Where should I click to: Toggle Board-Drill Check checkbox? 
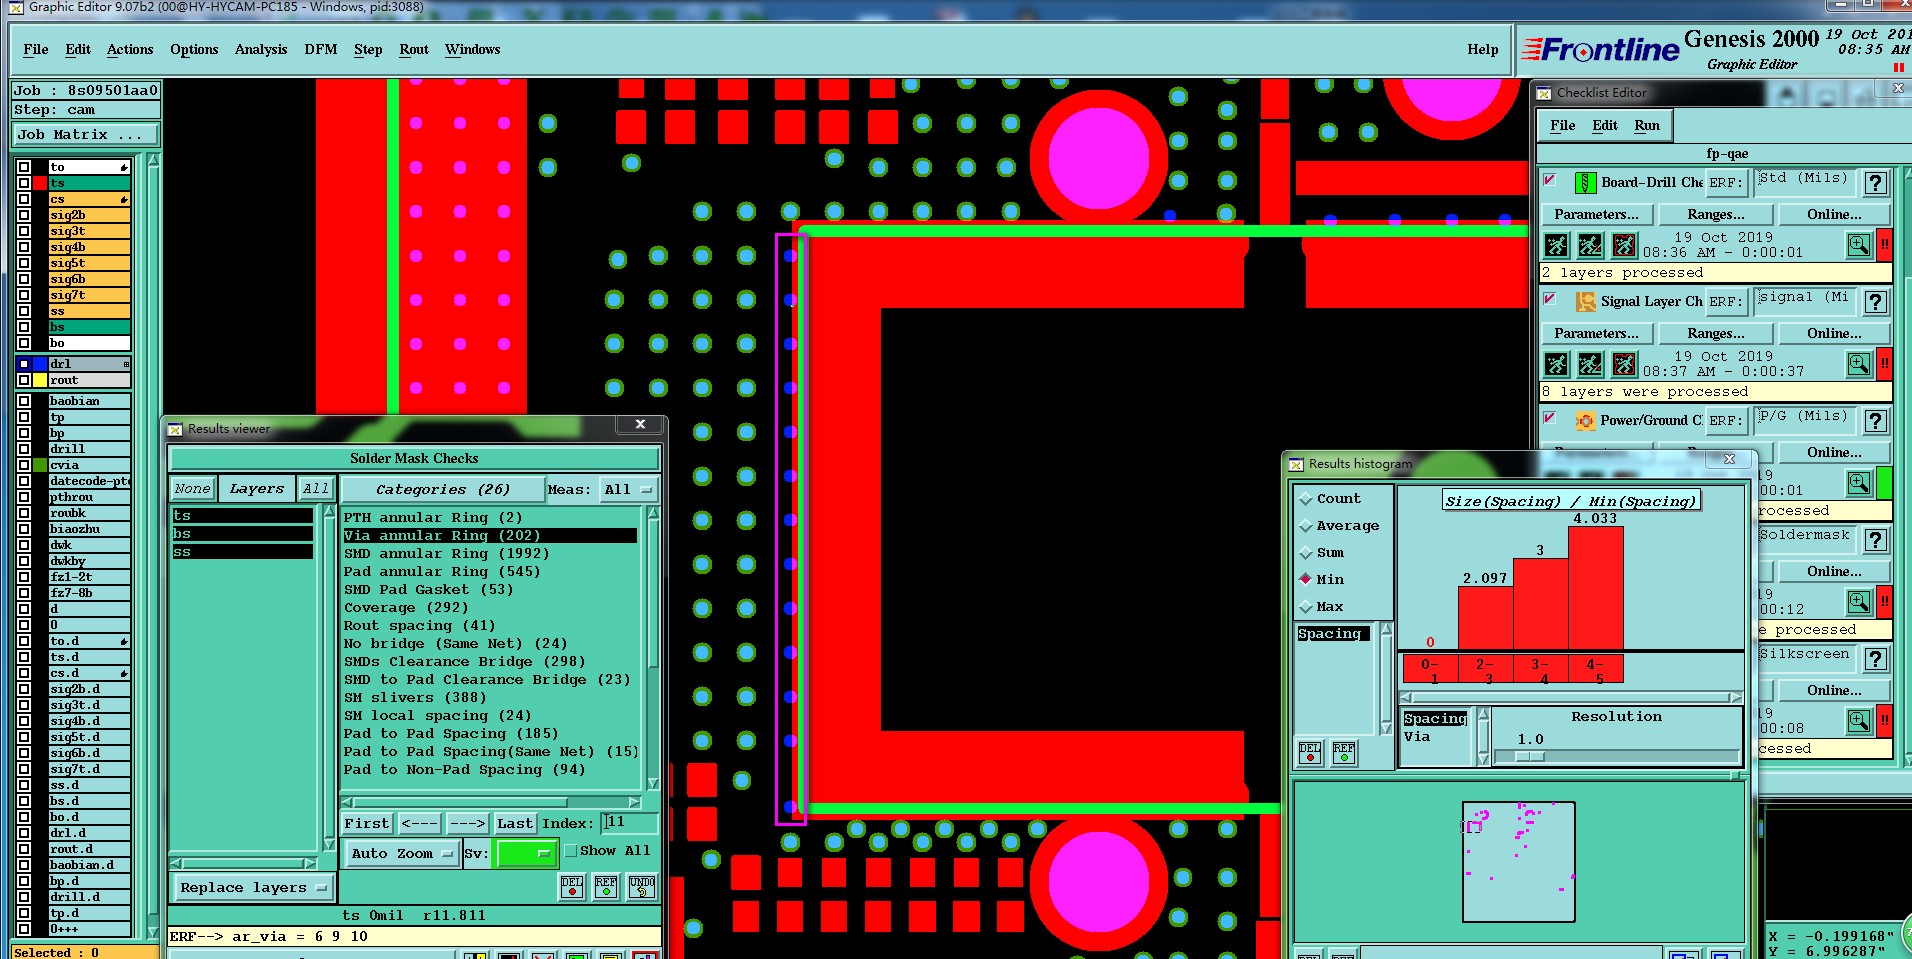click(x=1550, y=181)
